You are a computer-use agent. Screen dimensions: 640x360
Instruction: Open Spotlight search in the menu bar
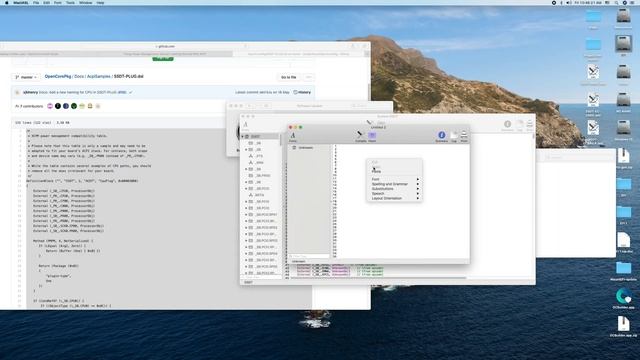click(616, 2)
